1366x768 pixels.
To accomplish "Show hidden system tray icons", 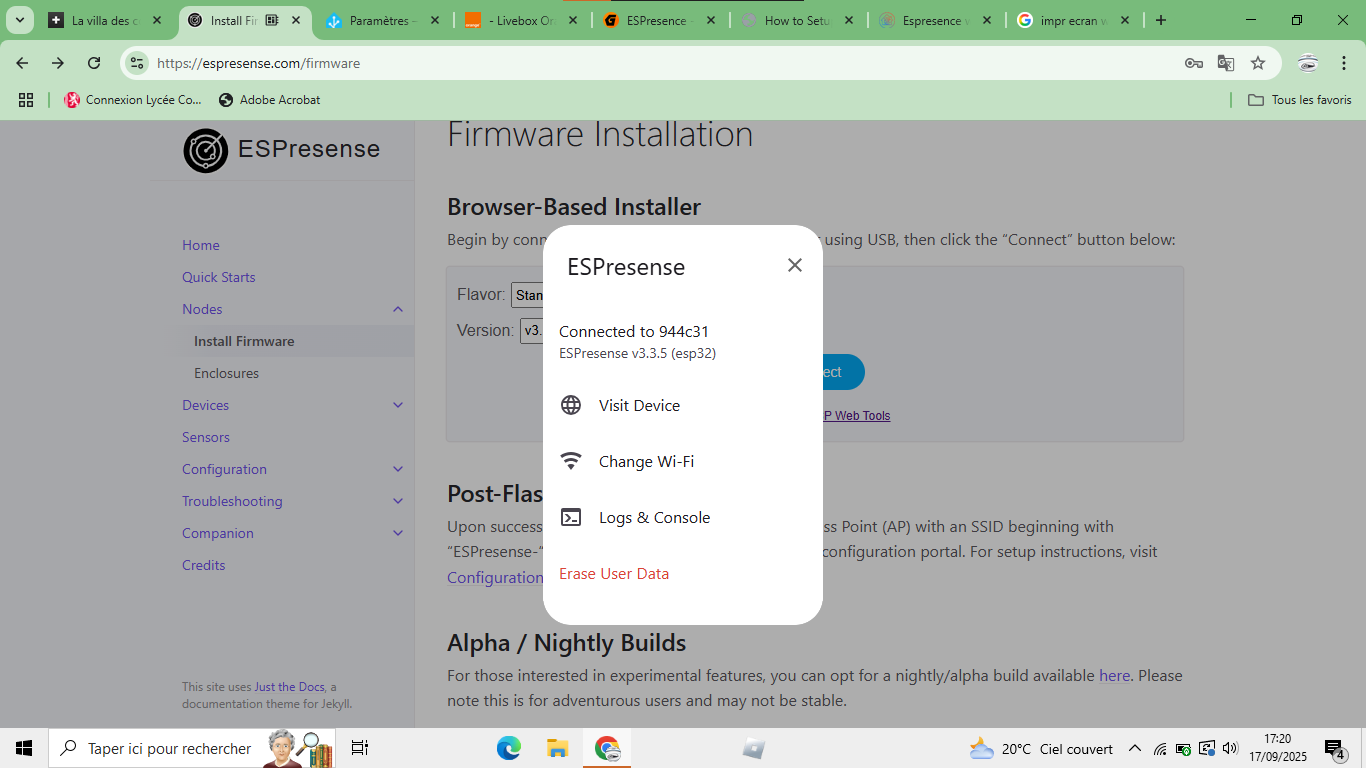I will click(x=1134, y=748).
